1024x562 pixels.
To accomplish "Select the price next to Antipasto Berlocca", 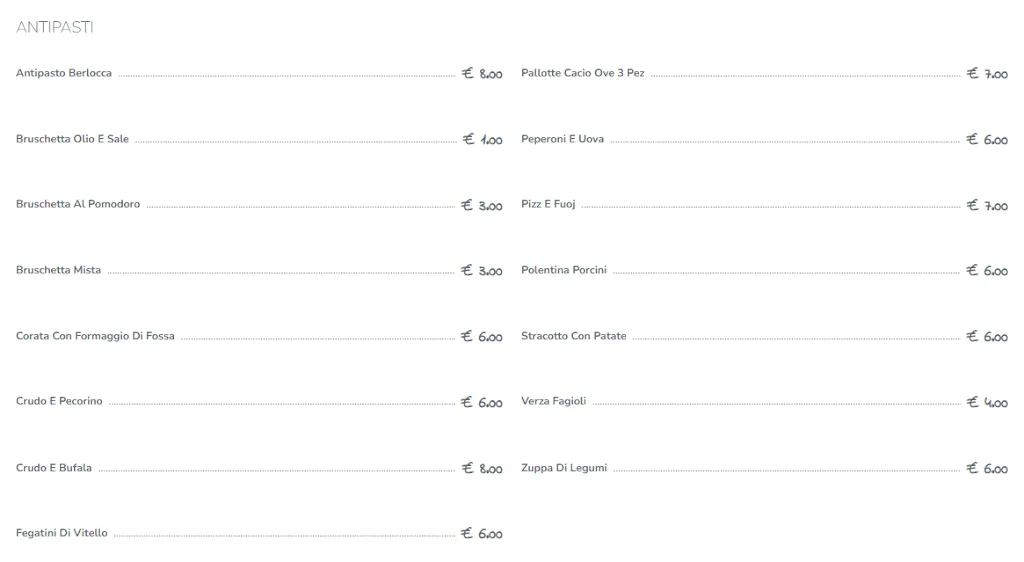I will [482, 74].
